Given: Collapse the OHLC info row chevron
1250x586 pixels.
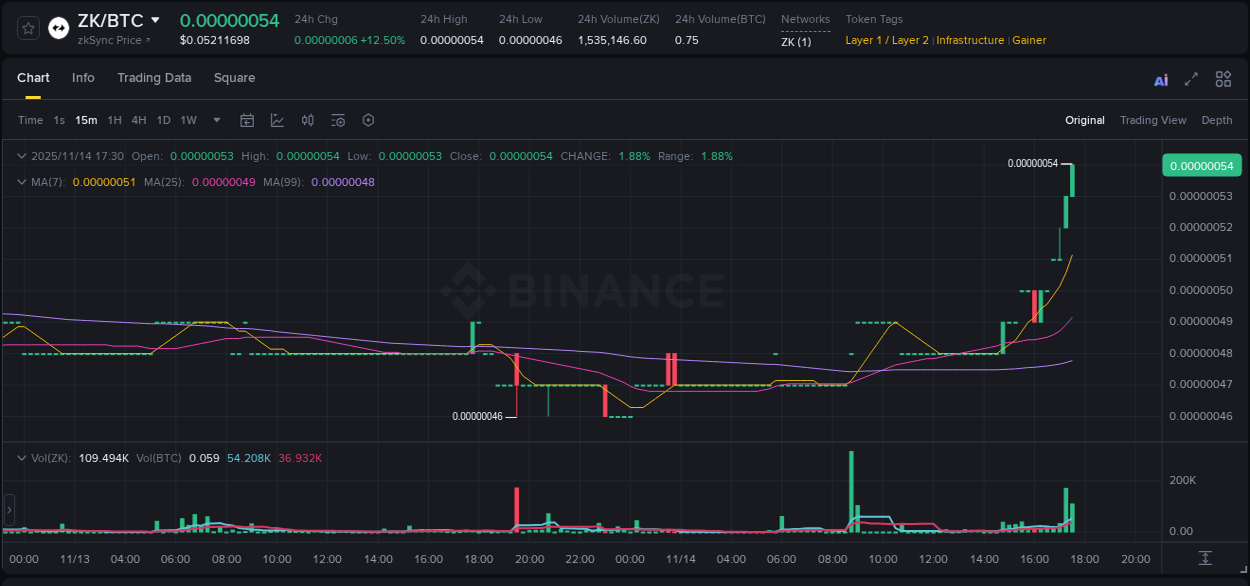Looking at the screenshot, I should [x=21, y=156].
